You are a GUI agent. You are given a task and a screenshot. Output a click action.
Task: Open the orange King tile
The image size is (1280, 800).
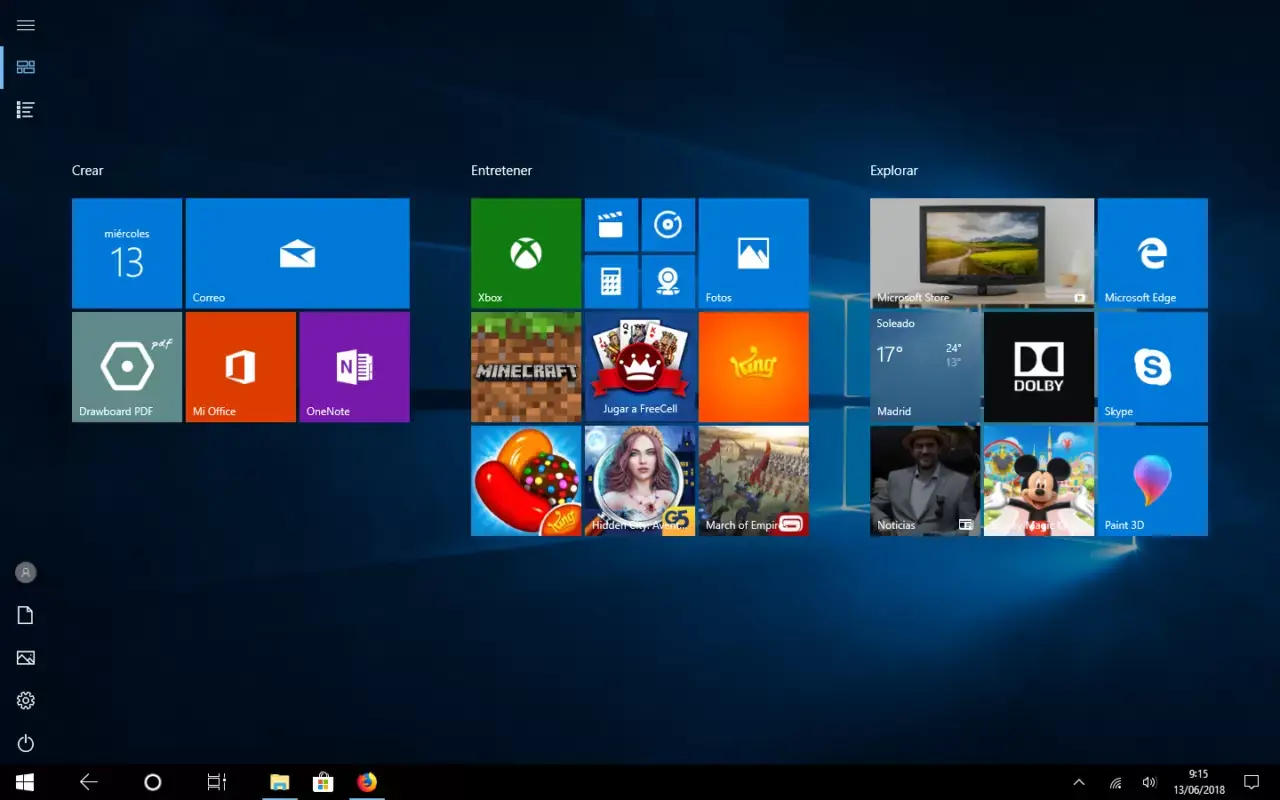point(754,367)
